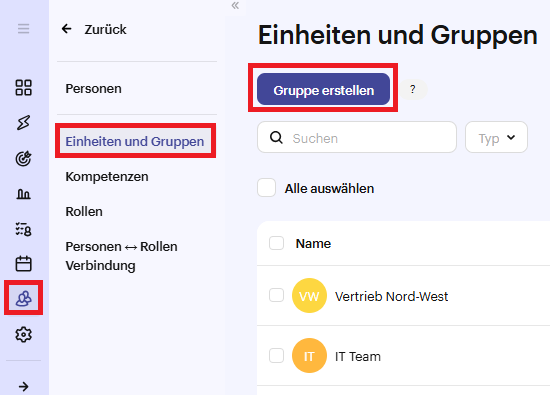Open the target goals icon
This screenshot has width=550, height=395.
point(24,159)
